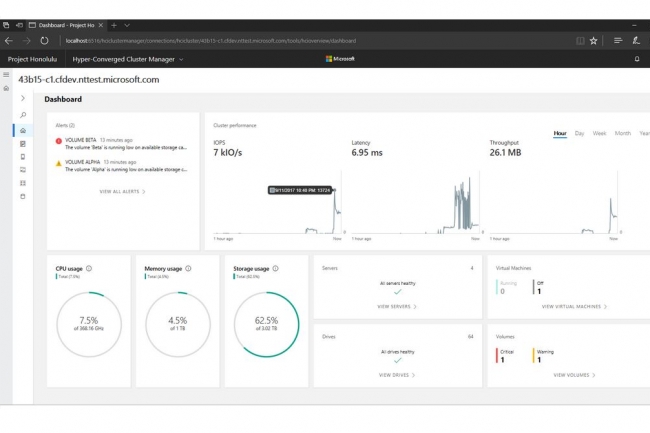Switch chart range to Month

click(x=623, y=133)
